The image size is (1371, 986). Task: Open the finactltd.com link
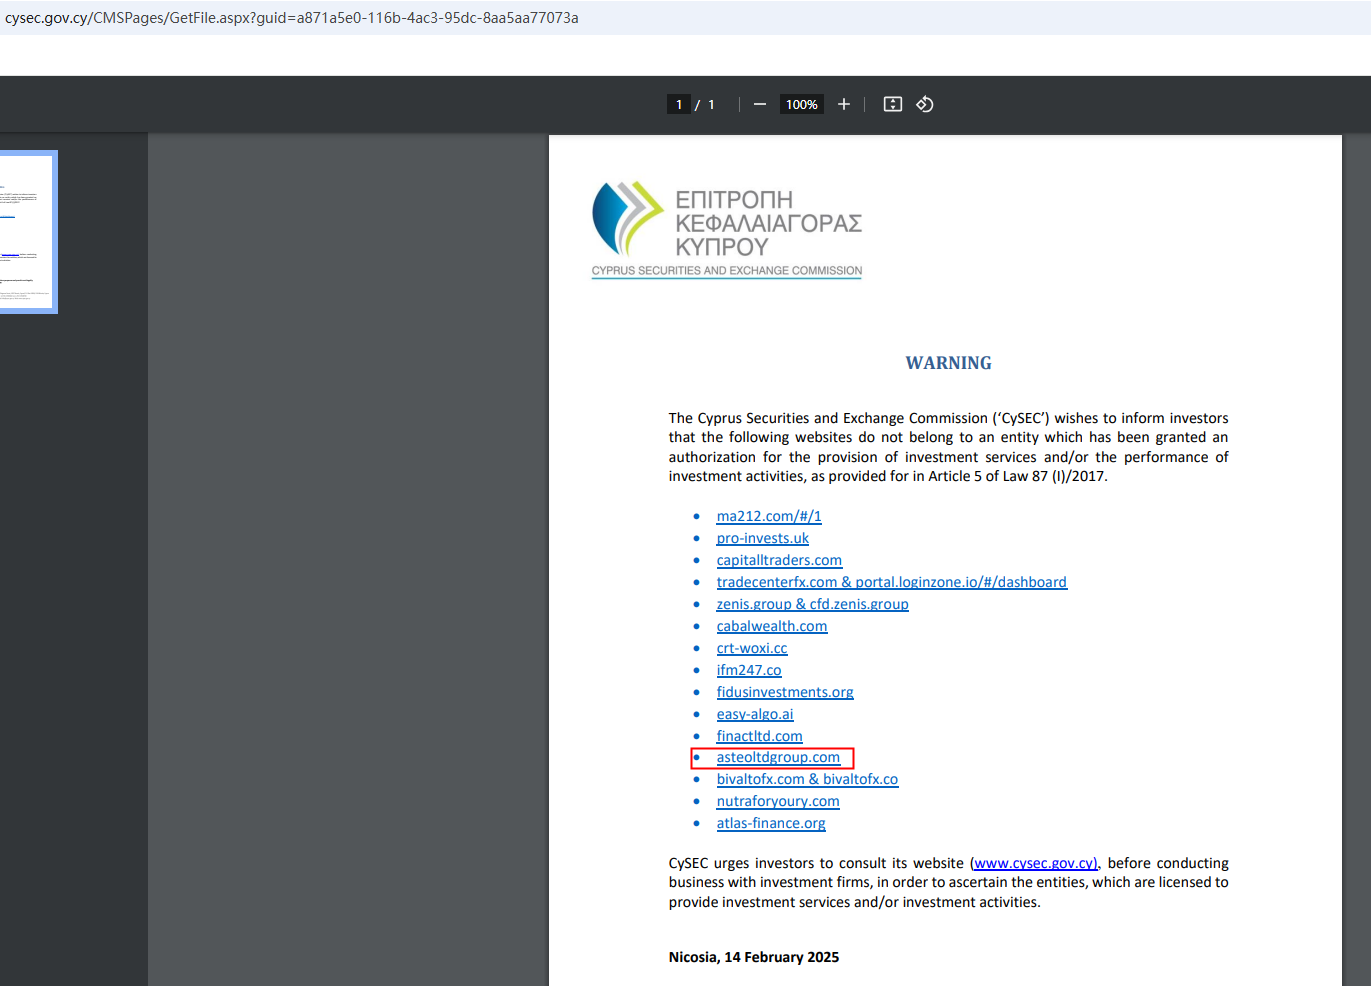point(759,736)
